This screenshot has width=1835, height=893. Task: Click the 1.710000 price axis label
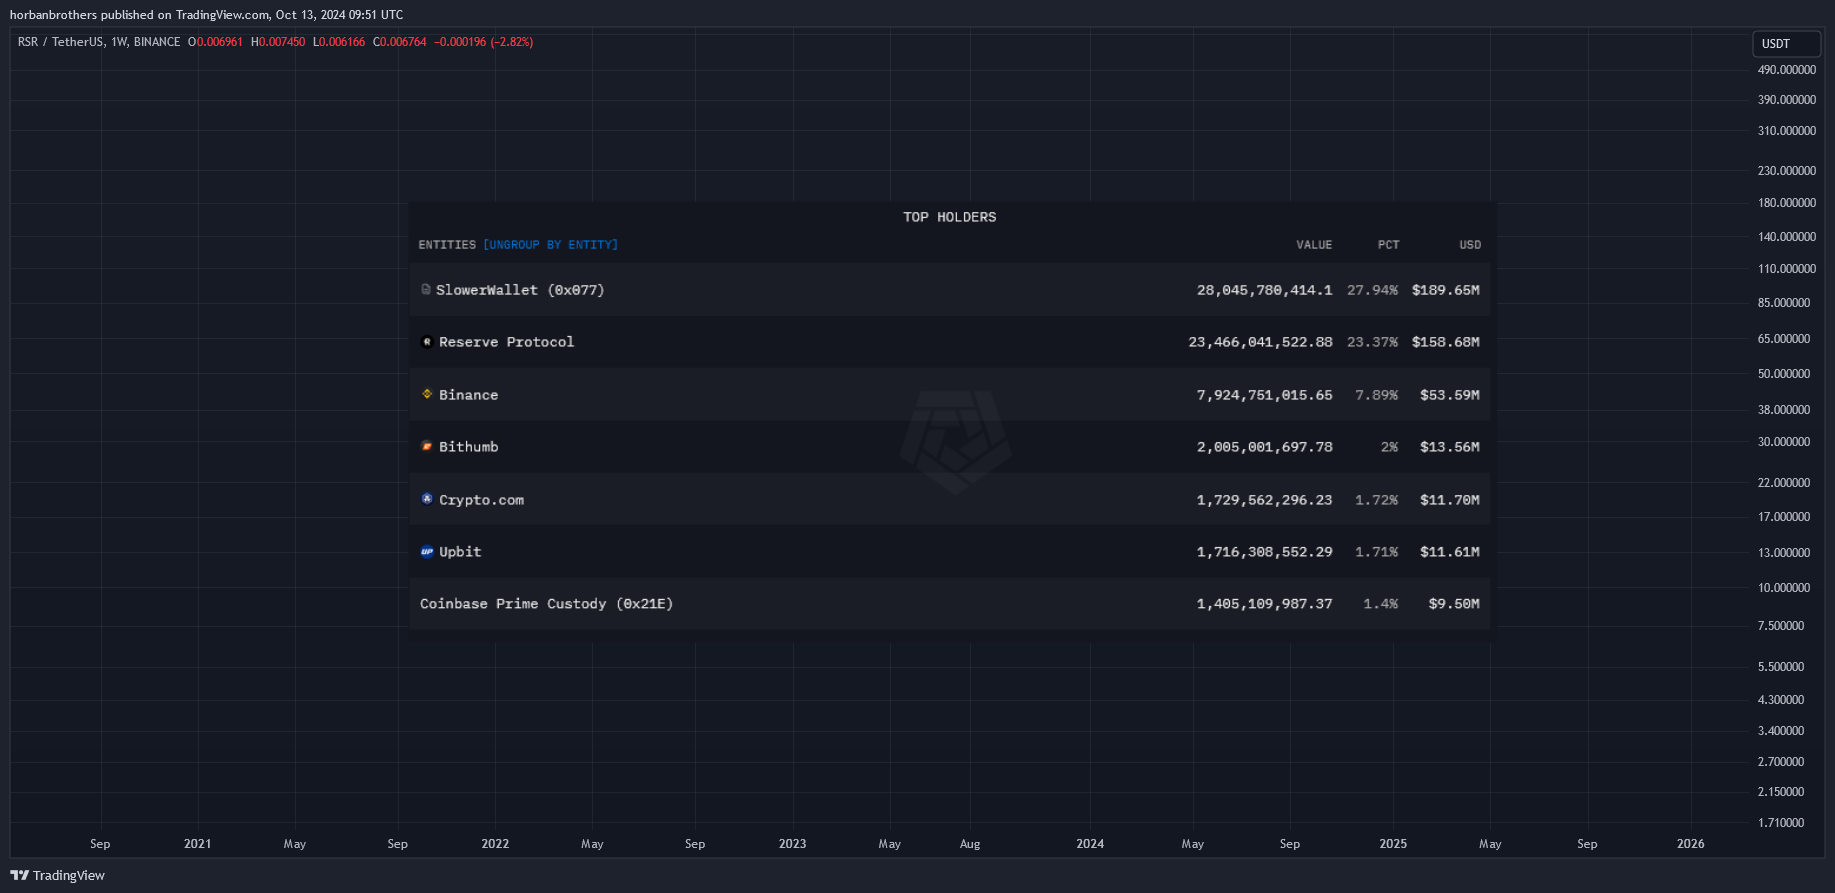1781,823
